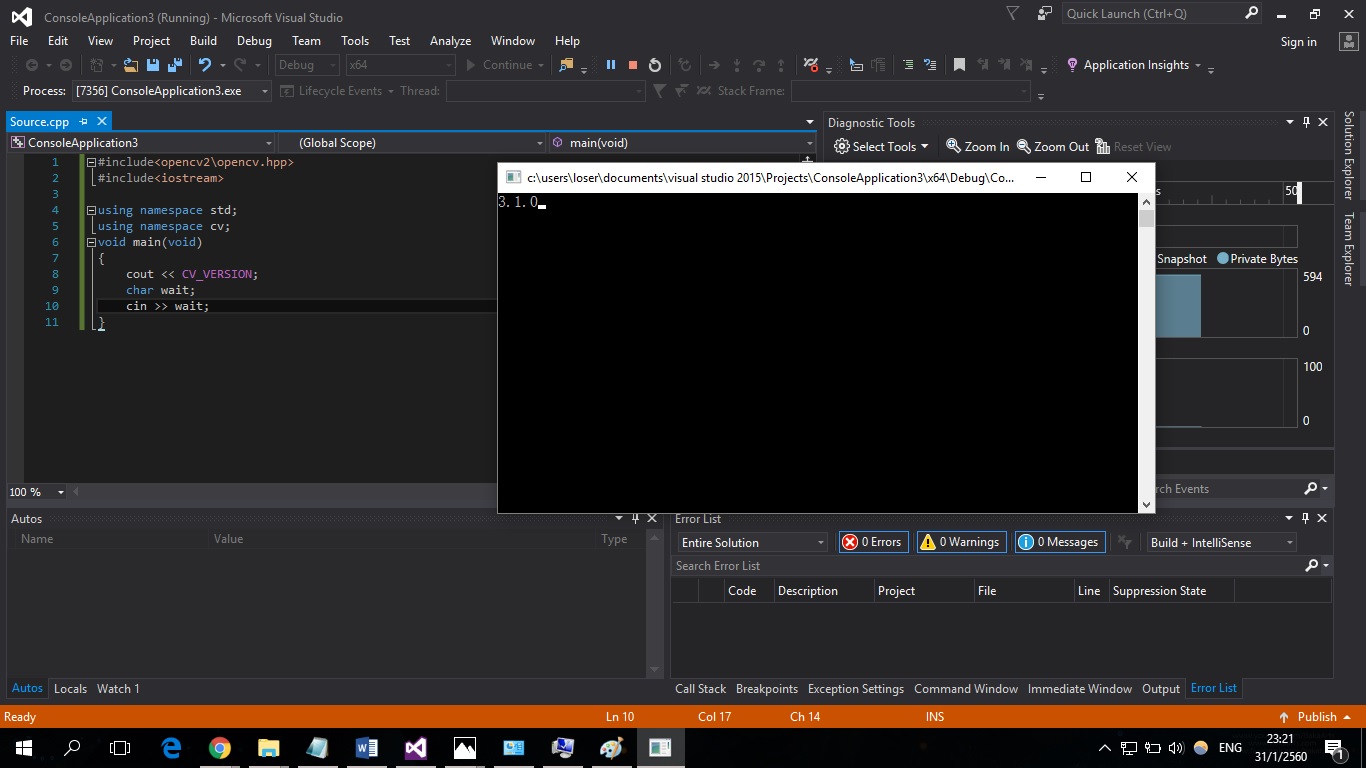Click the bookmark icon in the toolbar

959,65
